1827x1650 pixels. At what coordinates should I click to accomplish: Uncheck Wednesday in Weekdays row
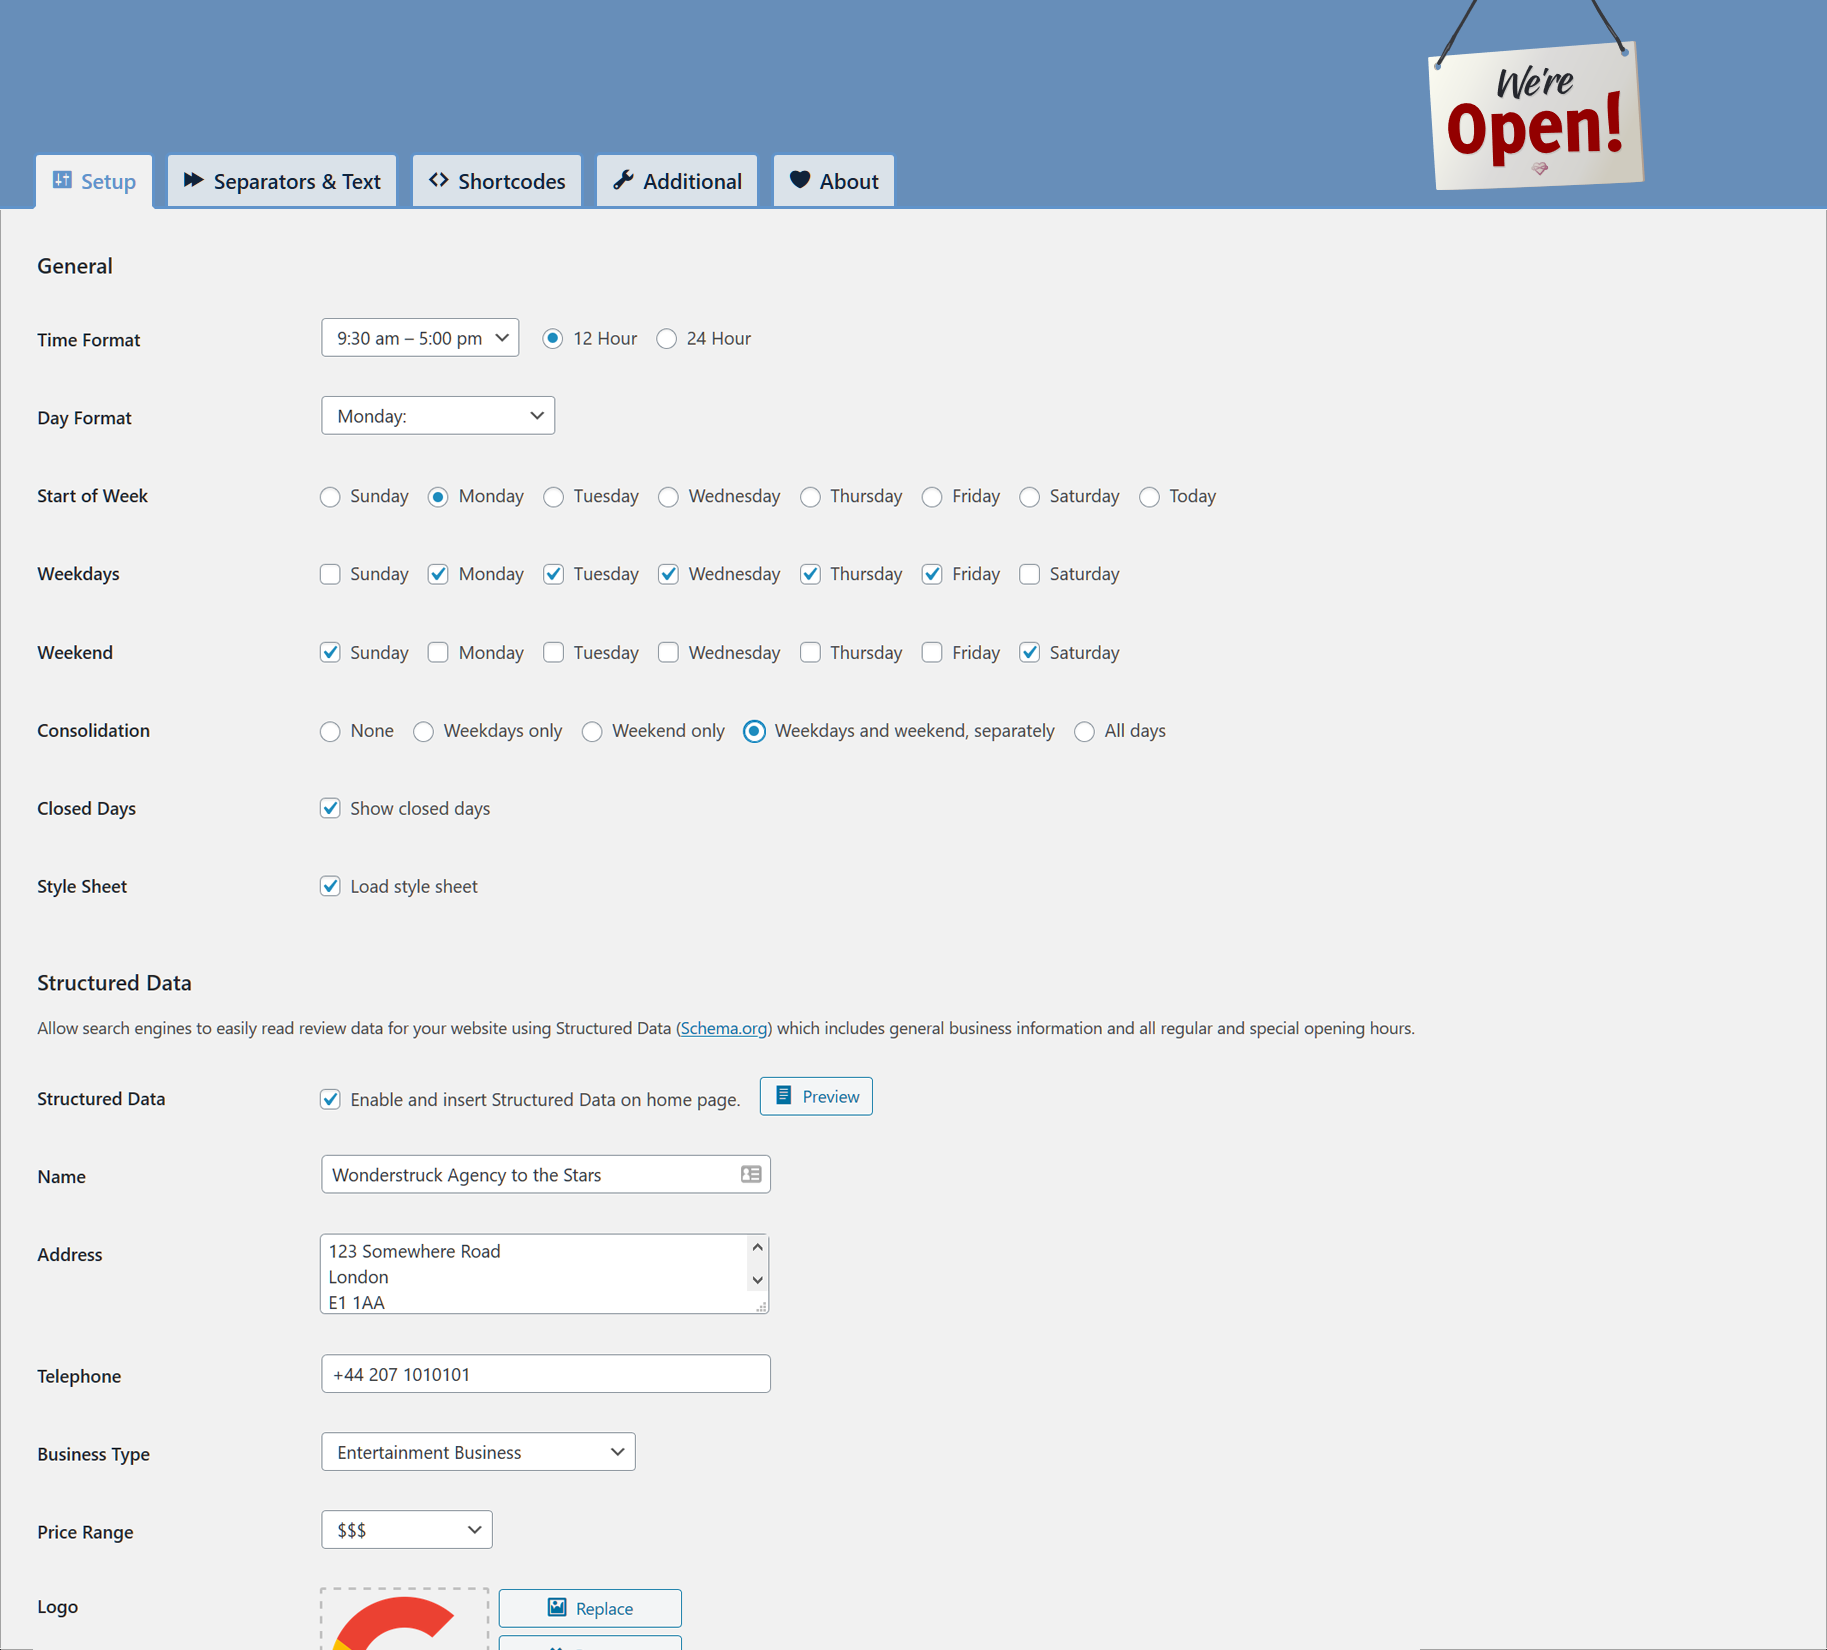(668, 574)
